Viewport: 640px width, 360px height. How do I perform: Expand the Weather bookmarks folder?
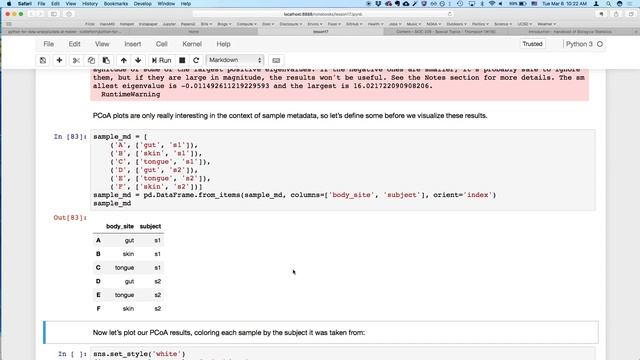547,24
